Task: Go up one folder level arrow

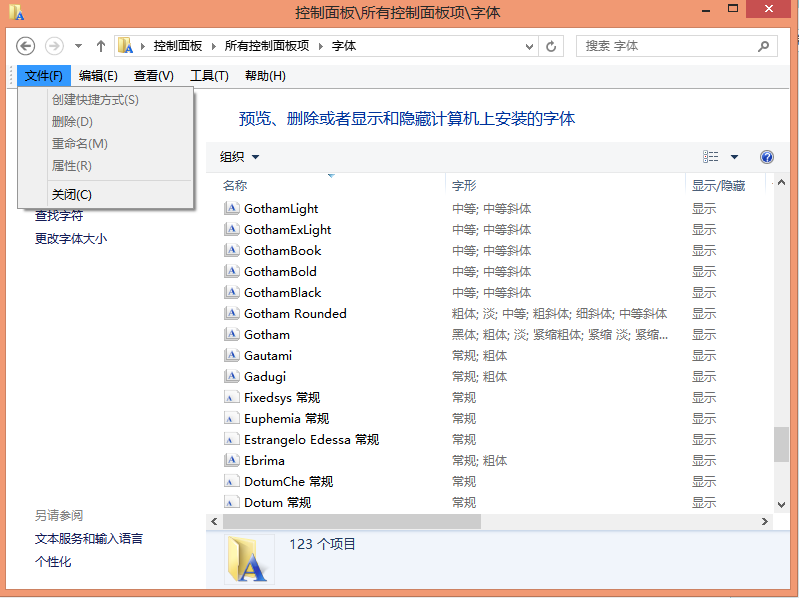Action: pos(101,46)
